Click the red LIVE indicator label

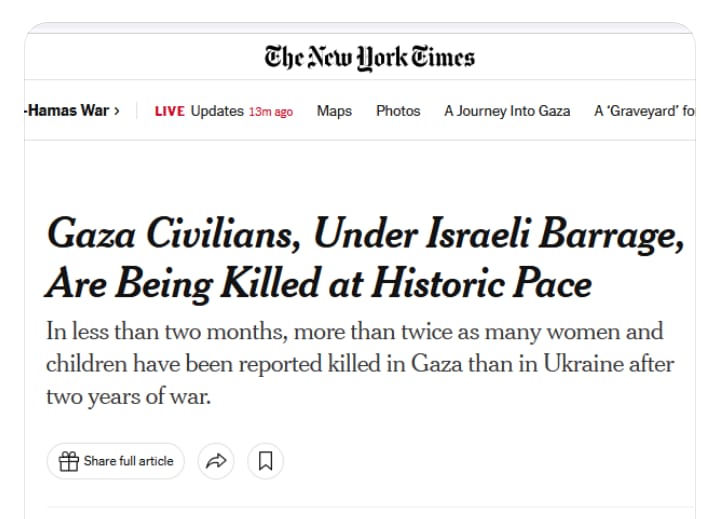(170, 111)
